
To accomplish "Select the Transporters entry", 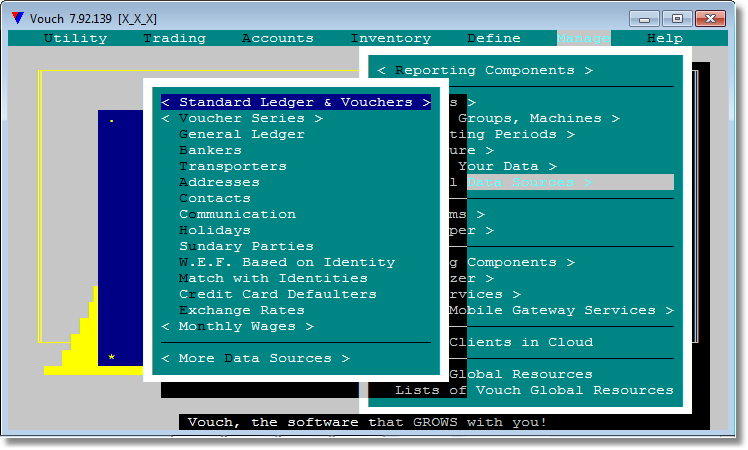I will [x=233, y=166].
